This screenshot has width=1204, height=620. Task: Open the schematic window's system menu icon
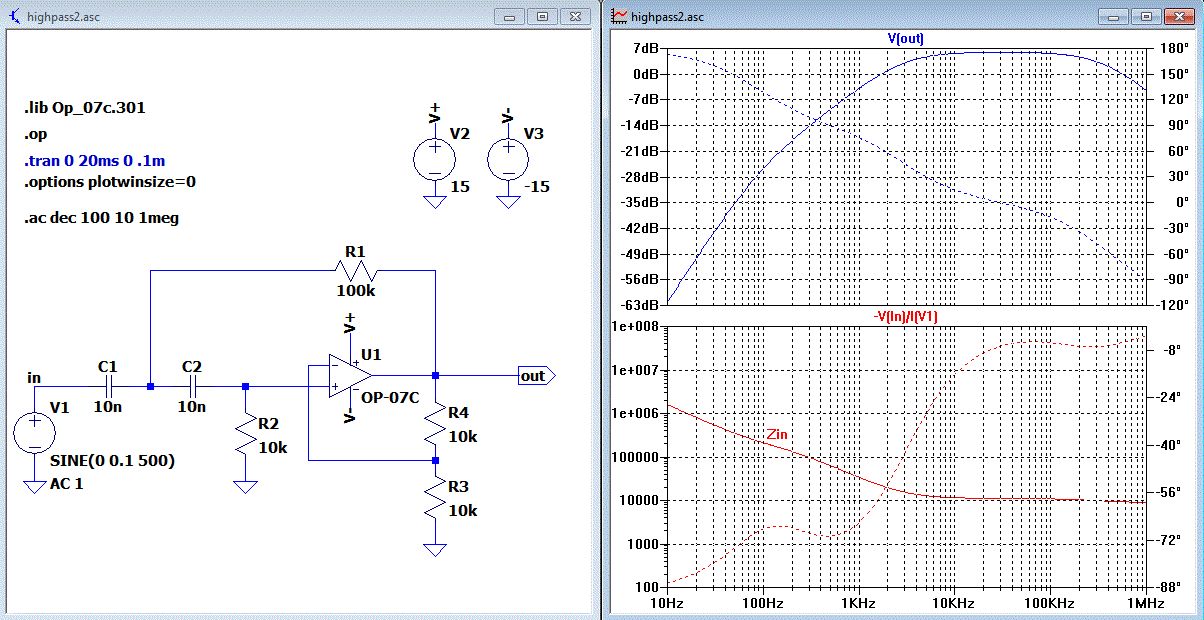pos(14,16)
